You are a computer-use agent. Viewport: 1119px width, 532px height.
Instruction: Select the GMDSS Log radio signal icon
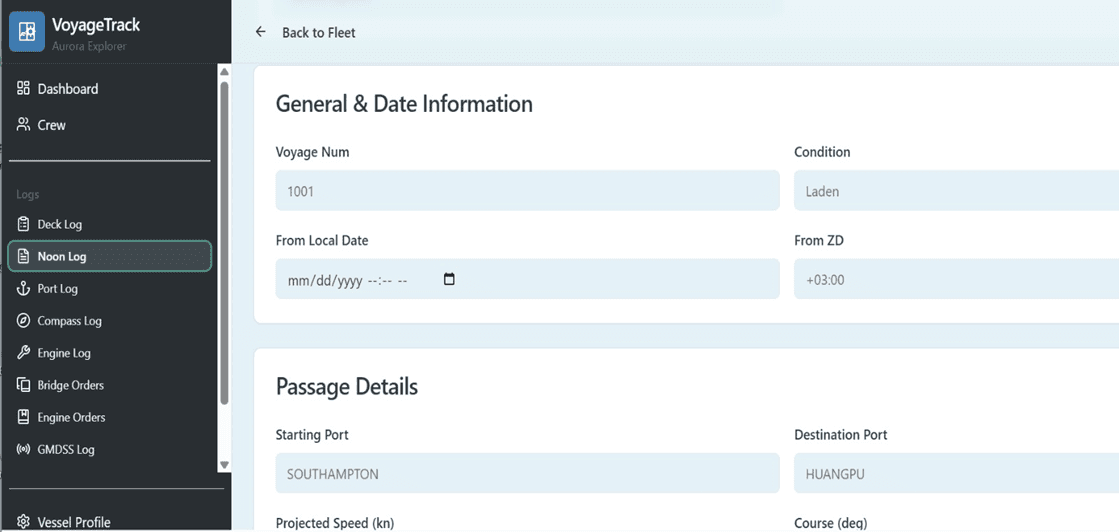tap(24, 450)
